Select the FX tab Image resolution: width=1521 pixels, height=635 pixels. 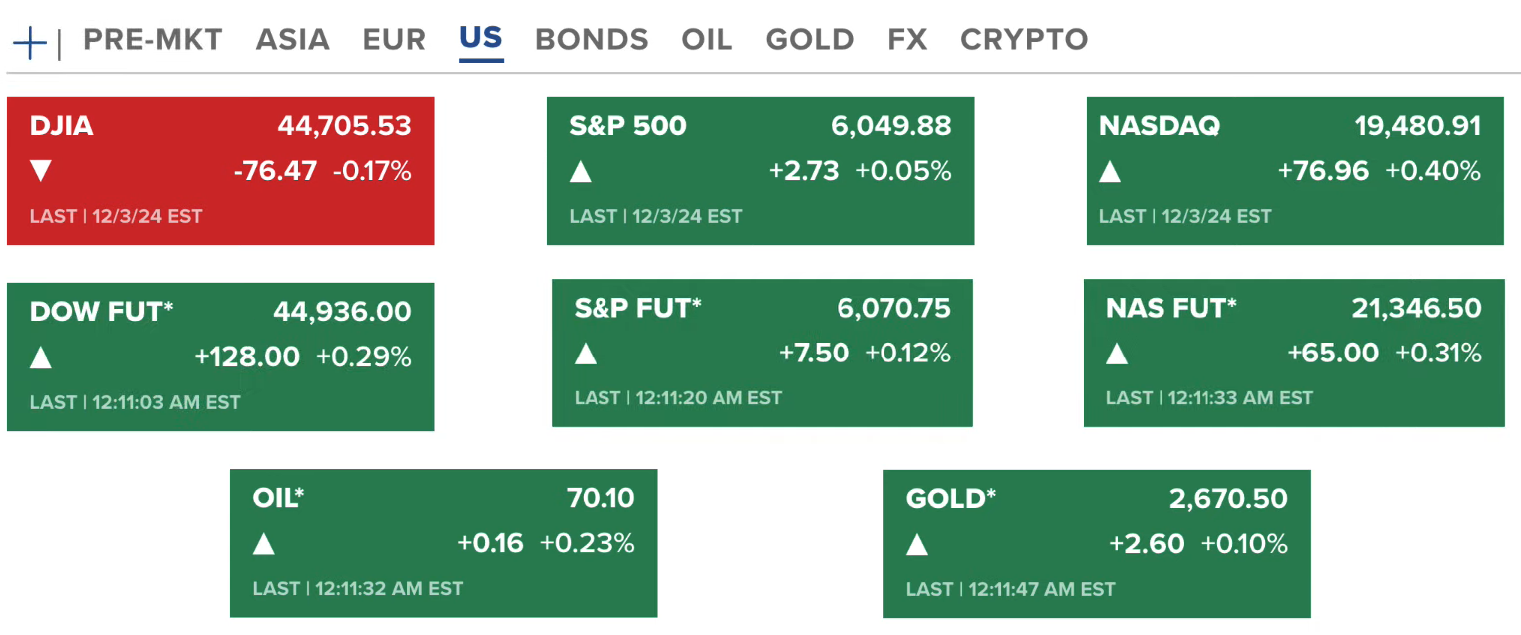(x=906, y=40)
